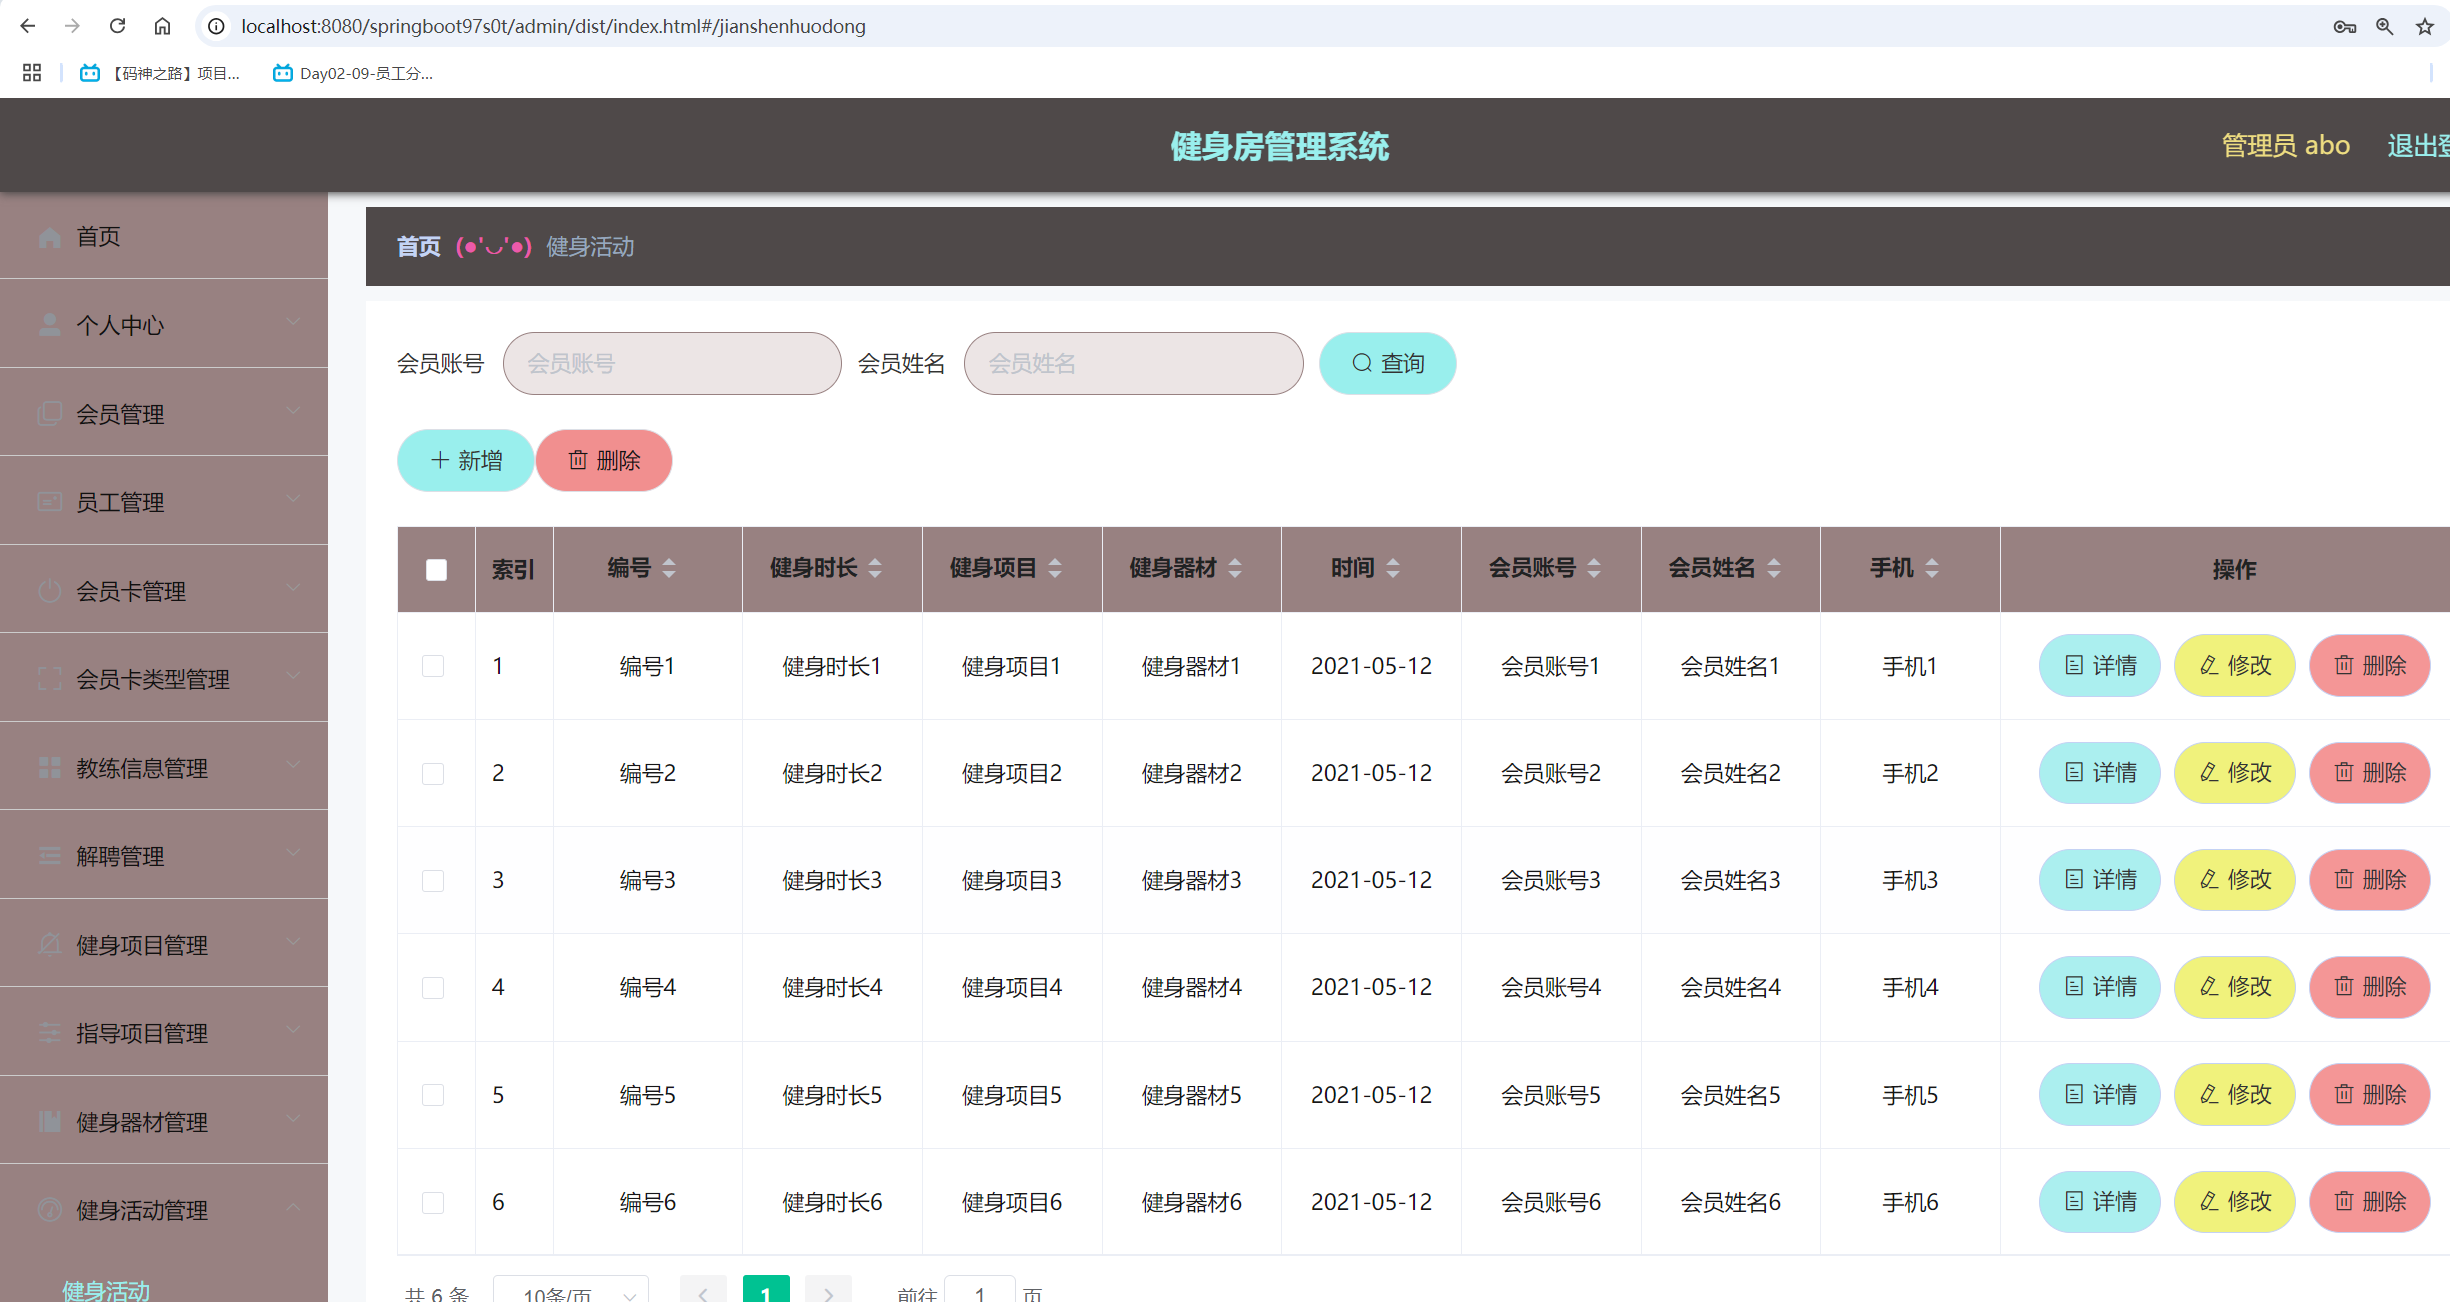Click the 查询 search button
This screenshot has width=2450, height=1302.
tap(1387, 363)
